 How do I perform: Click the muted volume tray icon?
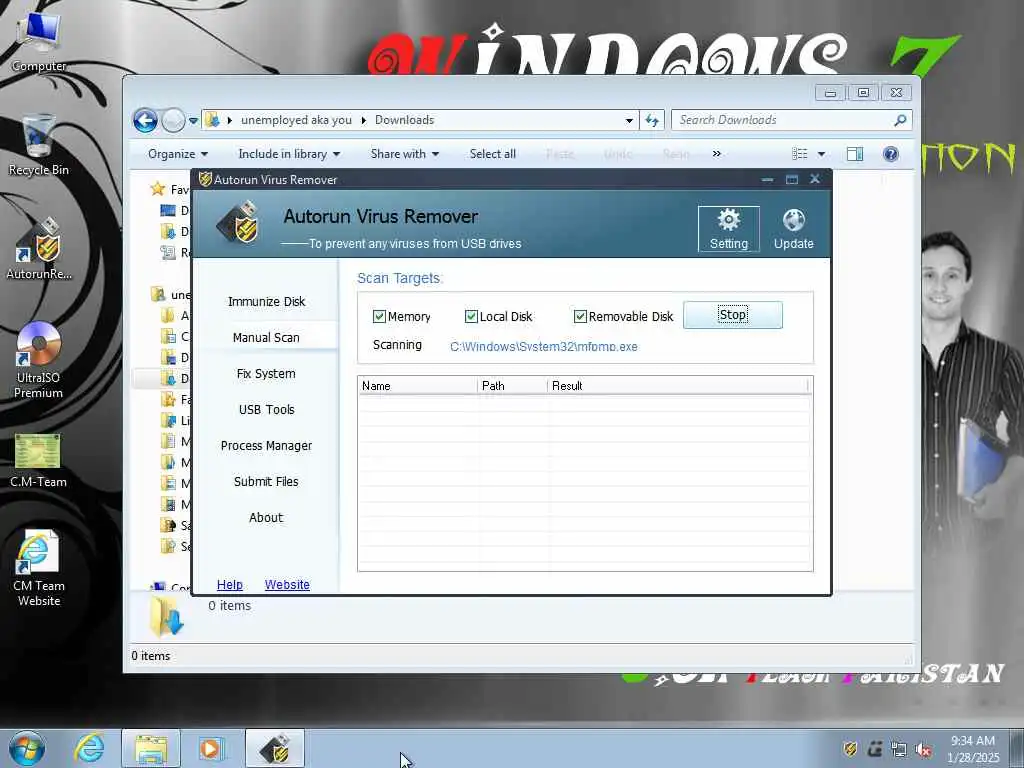coord(923,749)
